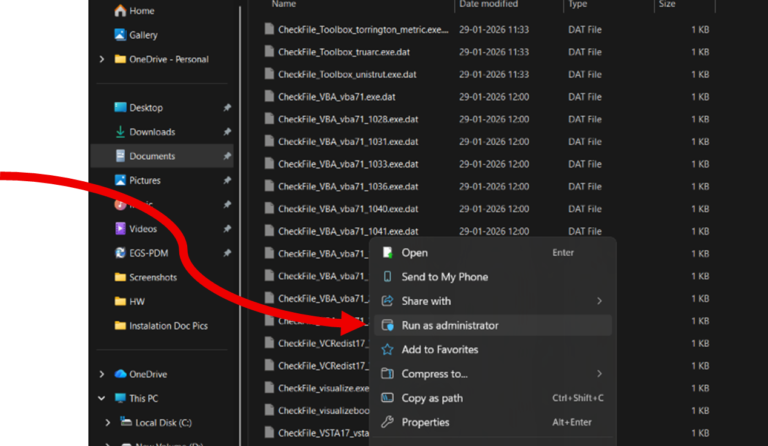
Task: Collapse the This PC tree node
Action: pyautogui.click(x=102, y=398)
